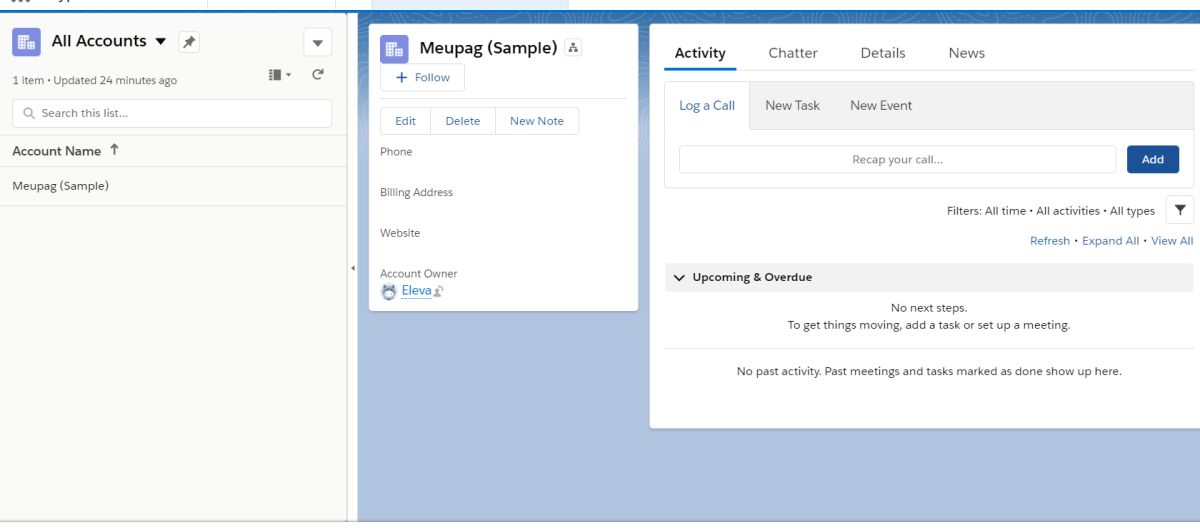This screenshot has height=532, width=1200.
Task: Click the Expand All link
Action: [x=1110, y=241]
